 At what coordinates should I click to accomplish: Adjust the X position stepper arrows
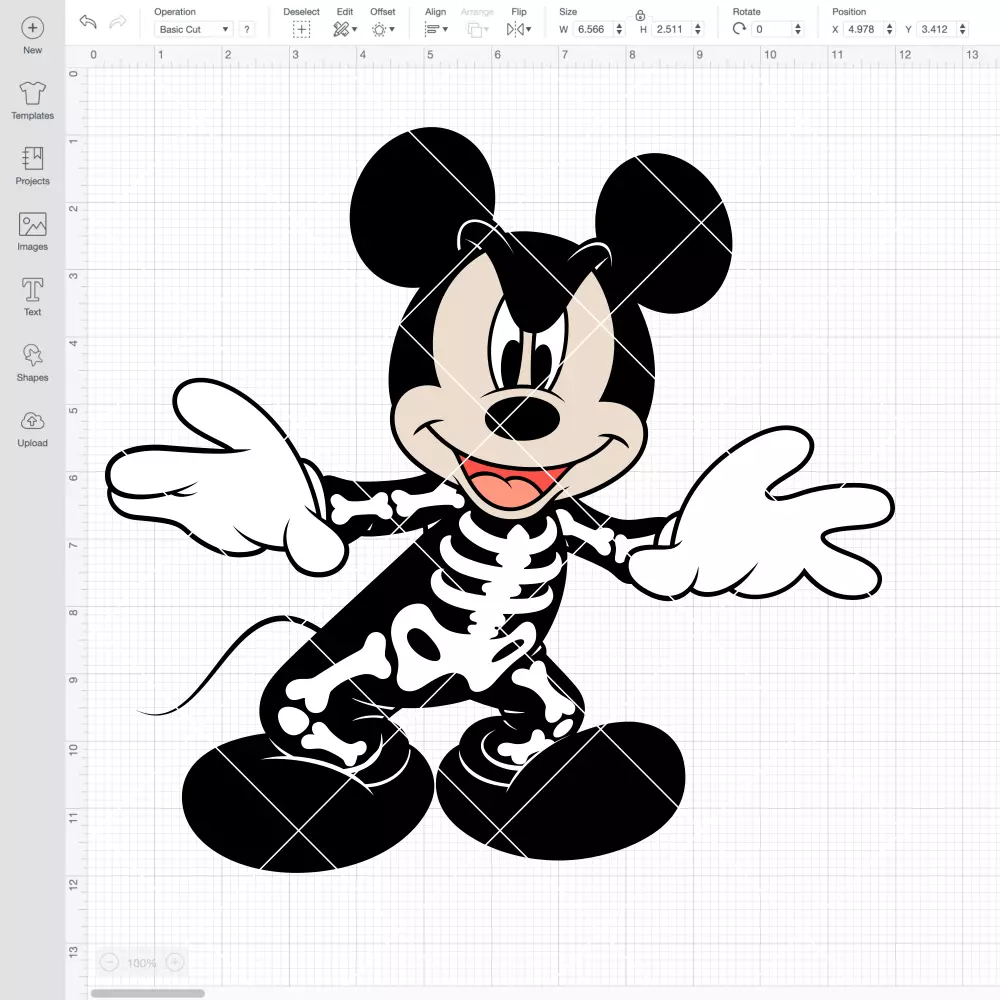[890, 29]
